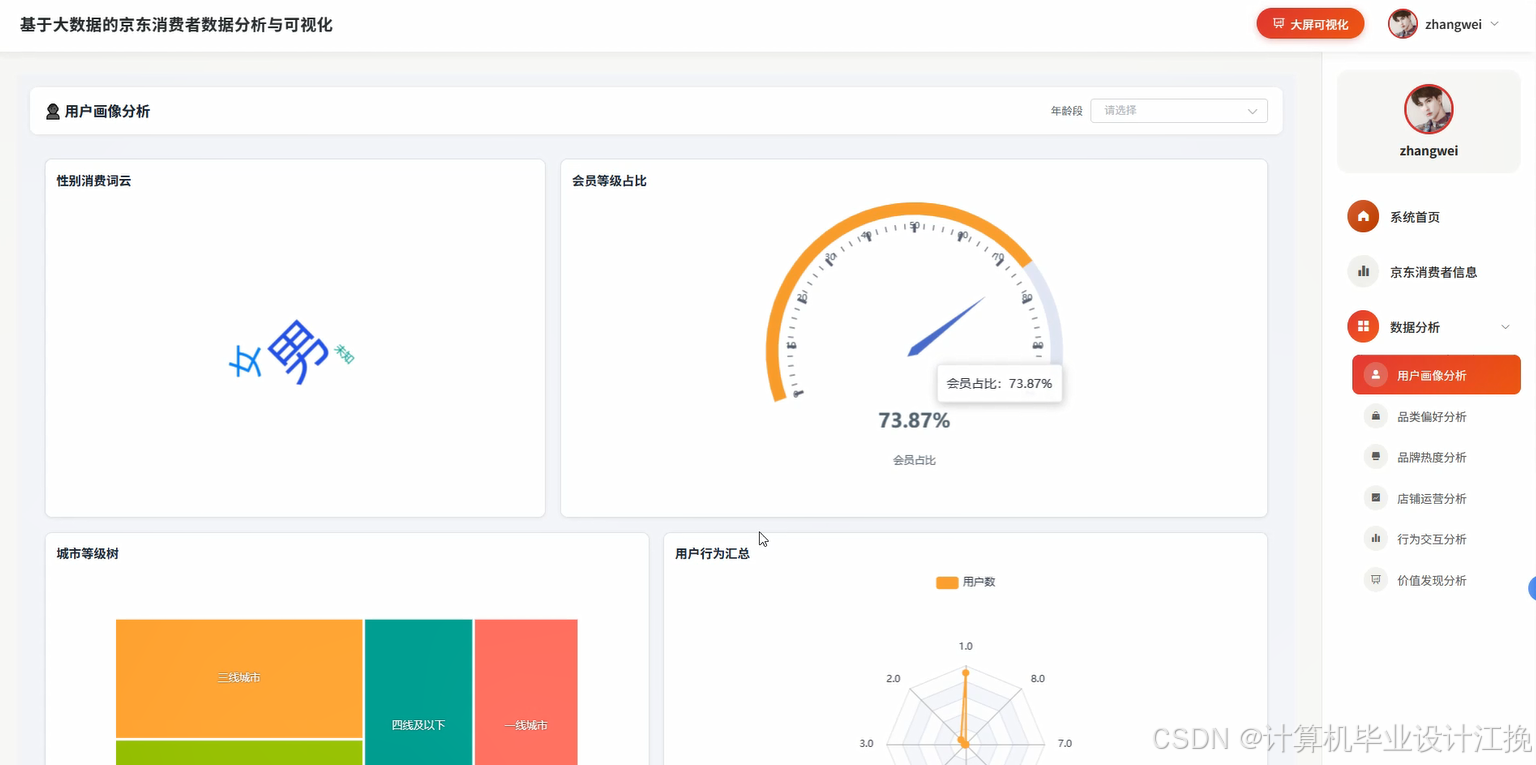Click the 性别消费词云 card title
Screen dimensions: 1536x765
pos(94,181)
